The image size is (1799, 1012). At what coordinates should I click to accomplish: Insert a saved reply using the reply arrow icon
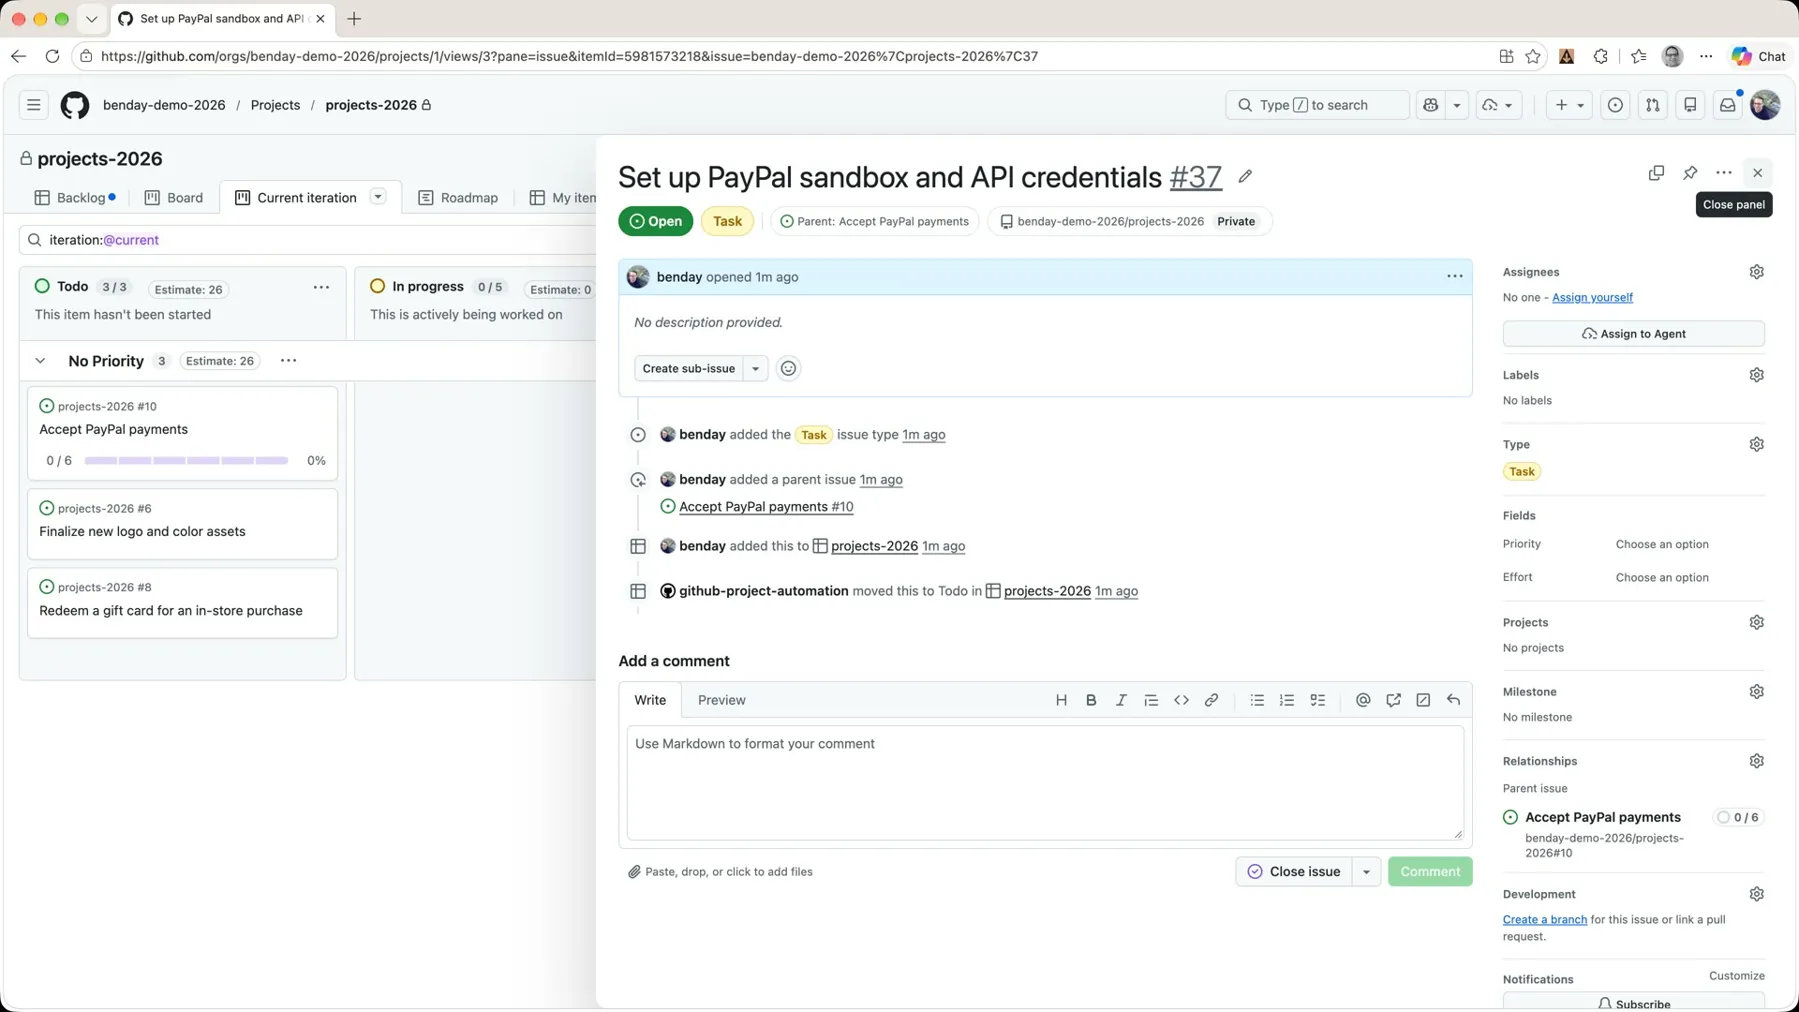(1453, 700)
